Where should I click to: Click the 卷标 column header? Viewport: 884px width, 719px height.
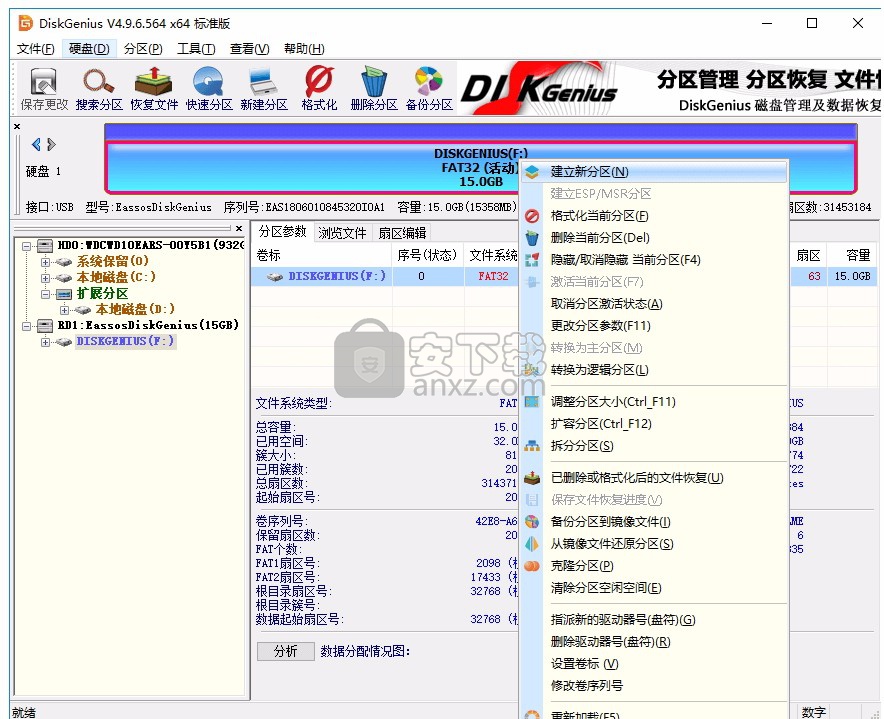click(322, 255)
